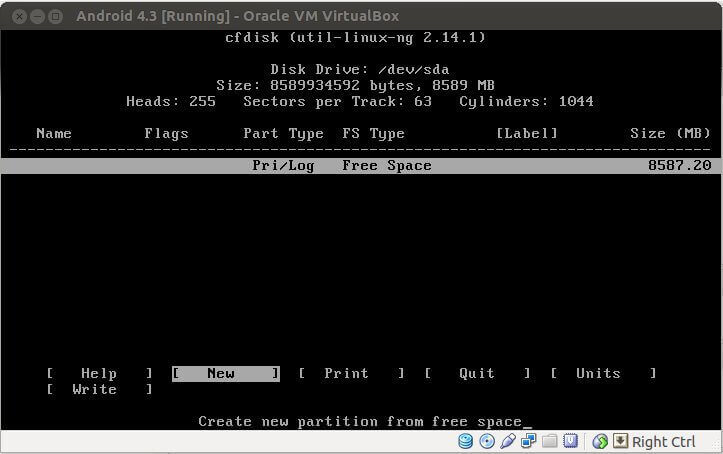Click the hard disk activity status icon
The image size is (723, 454).
(466, 441)
